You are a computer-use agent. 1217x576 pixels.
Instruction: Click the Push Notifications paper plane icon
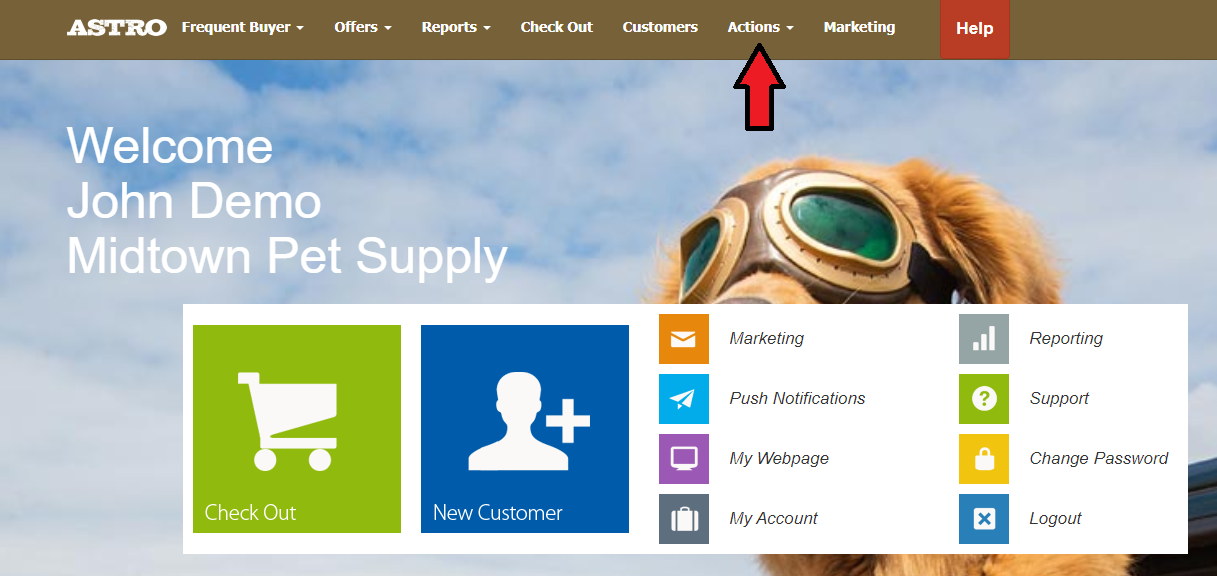[x=684, y=399]
